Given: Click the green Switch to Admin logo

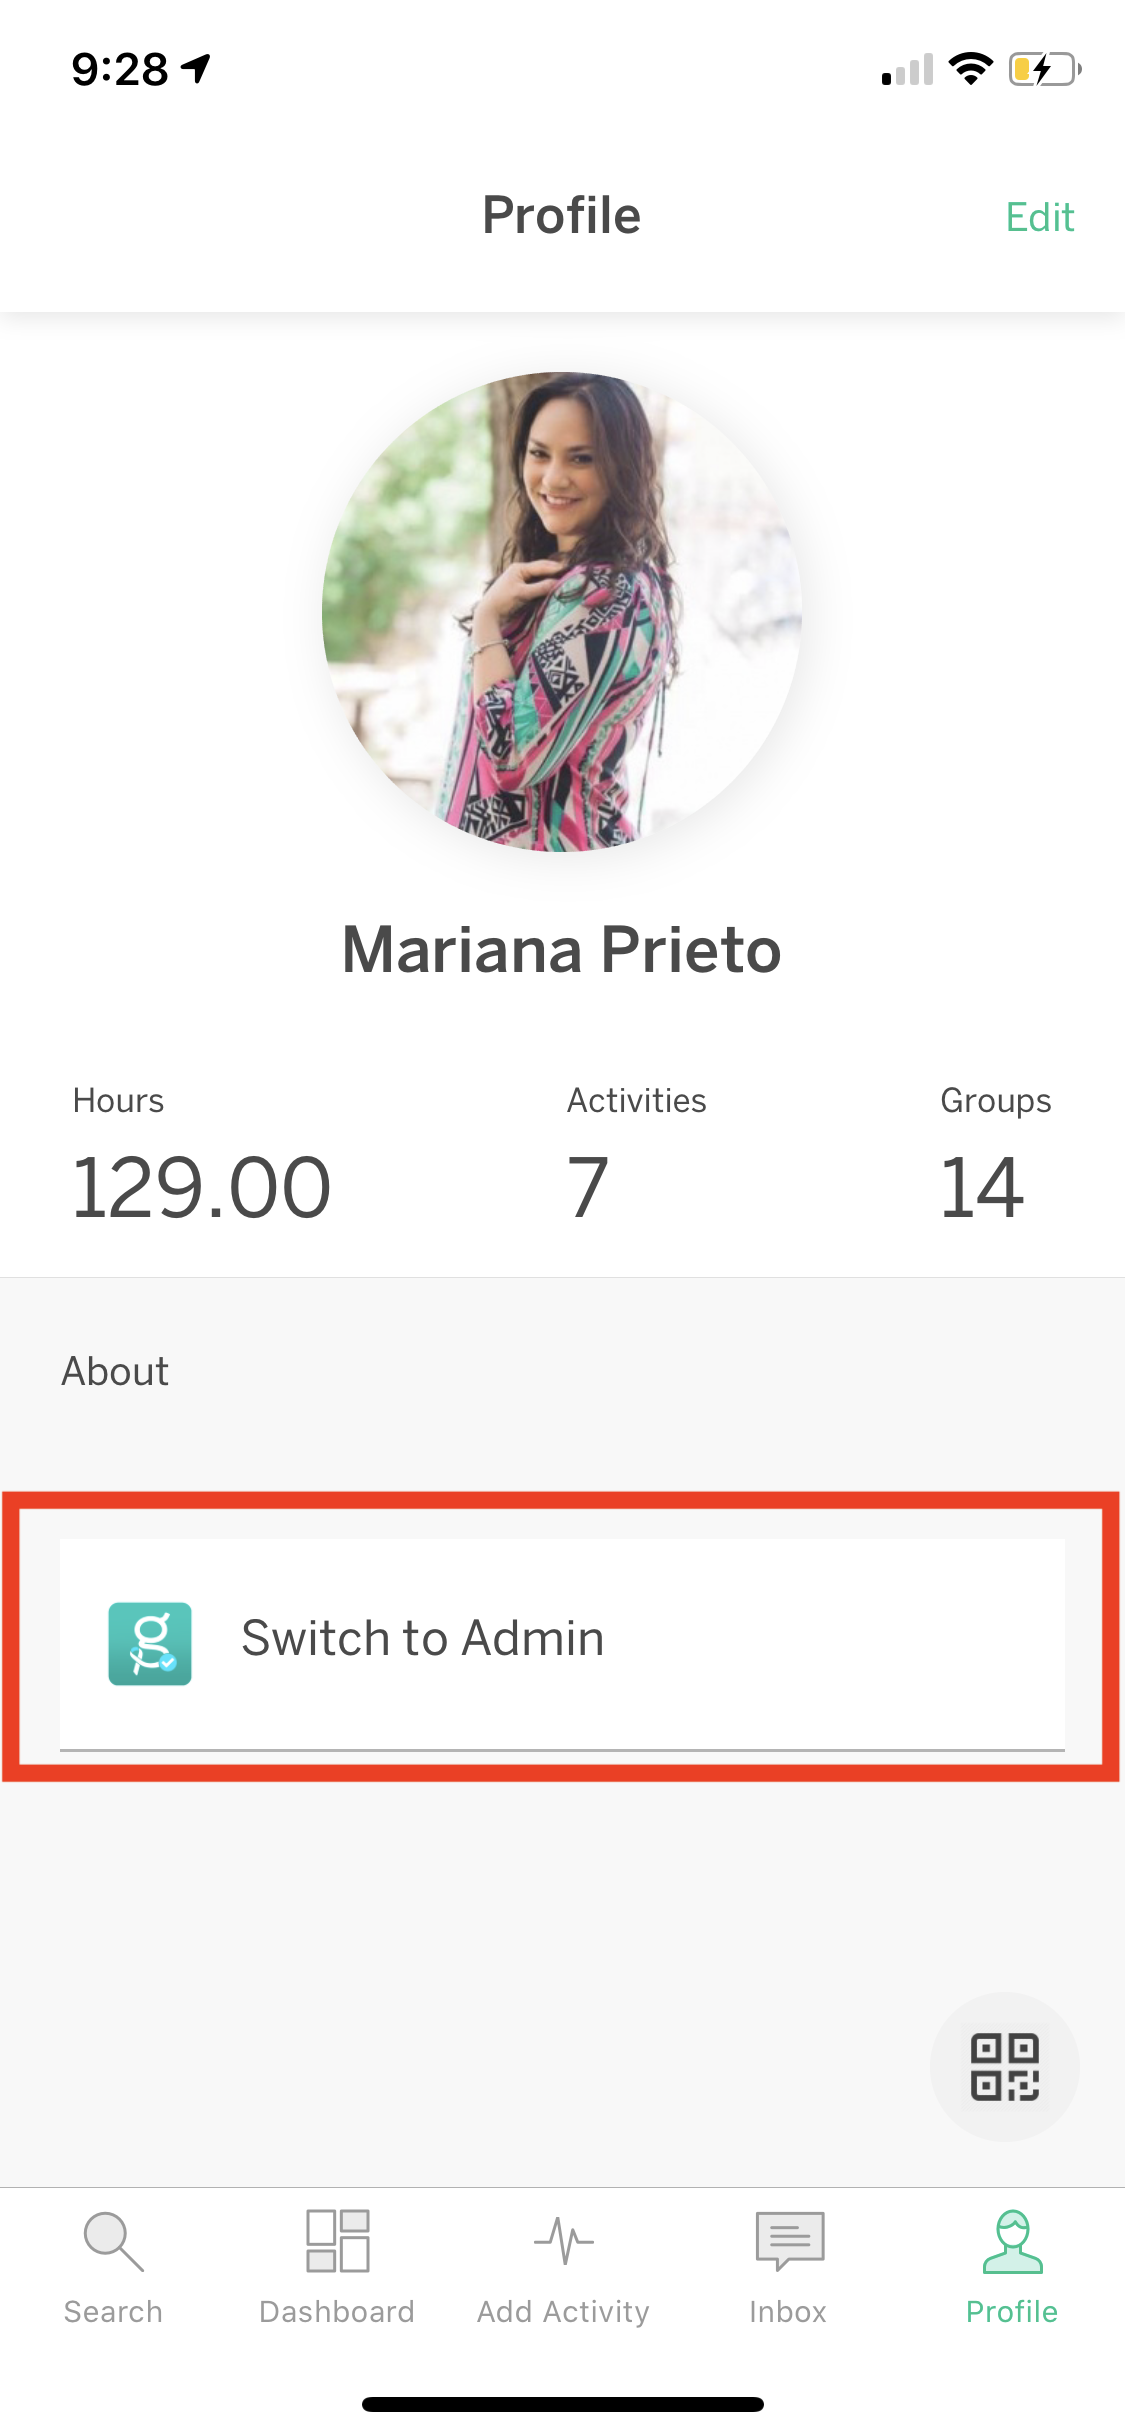Looking at the screenshot, I should [150, 1643].
